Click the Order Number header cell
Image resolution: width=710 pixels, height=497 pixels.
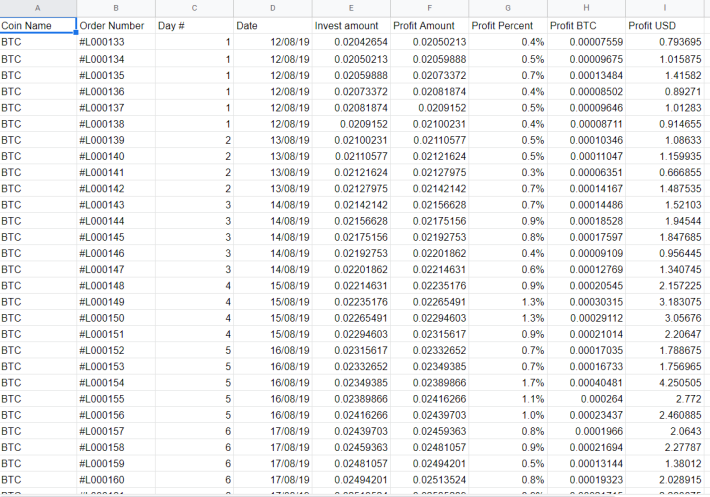[x=116, y=26]
